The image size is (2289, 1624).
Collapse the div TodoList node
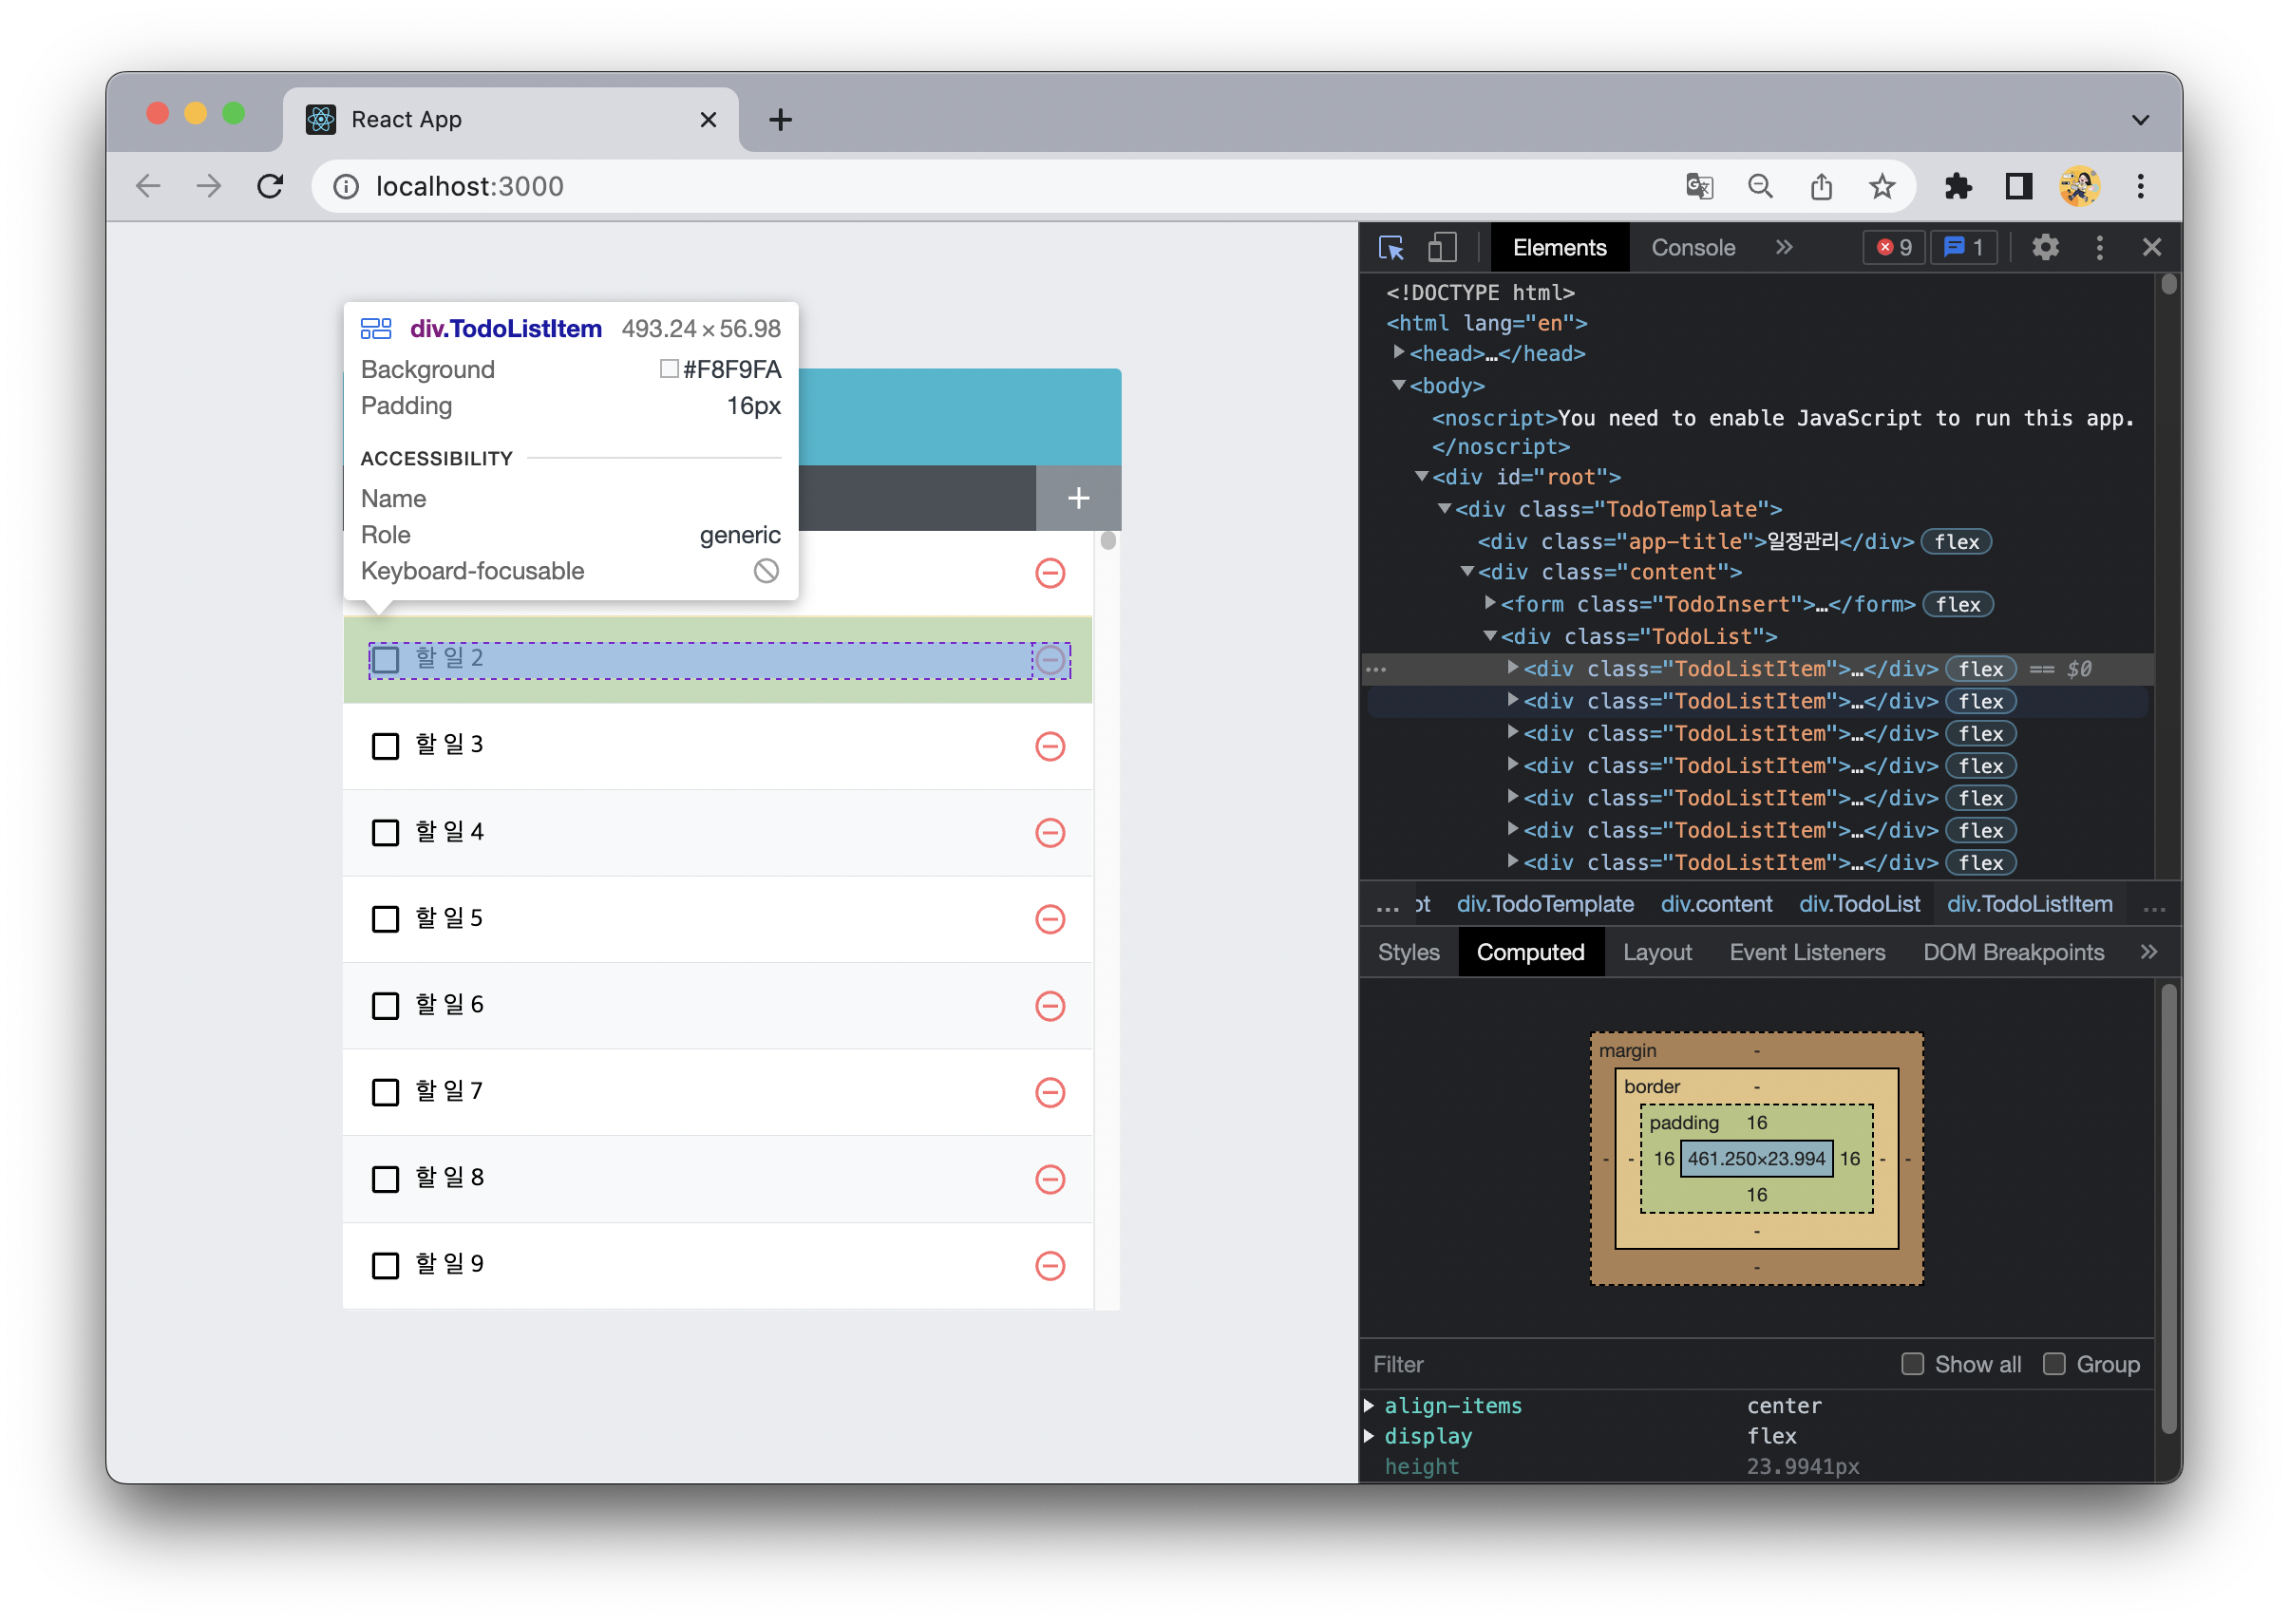click(x=1489, y=636)
